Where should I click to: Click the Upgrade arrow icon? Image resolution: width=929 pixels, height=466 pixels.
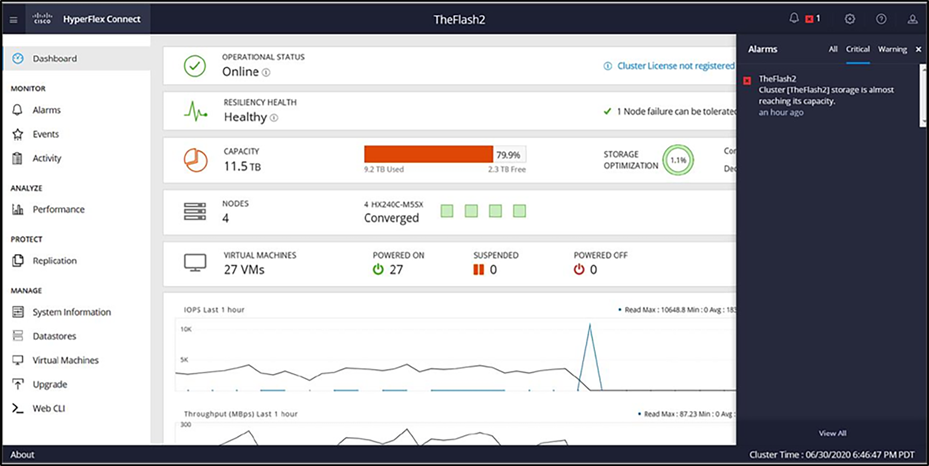click(18, 384)
